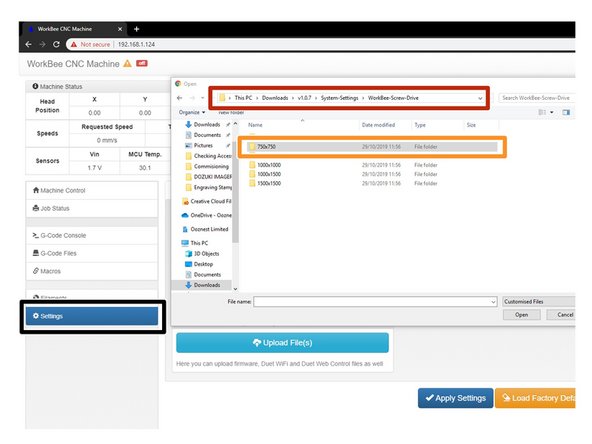Open Machine Control in sidebar
The image size is (592, 444).
(x=92, y=190)
